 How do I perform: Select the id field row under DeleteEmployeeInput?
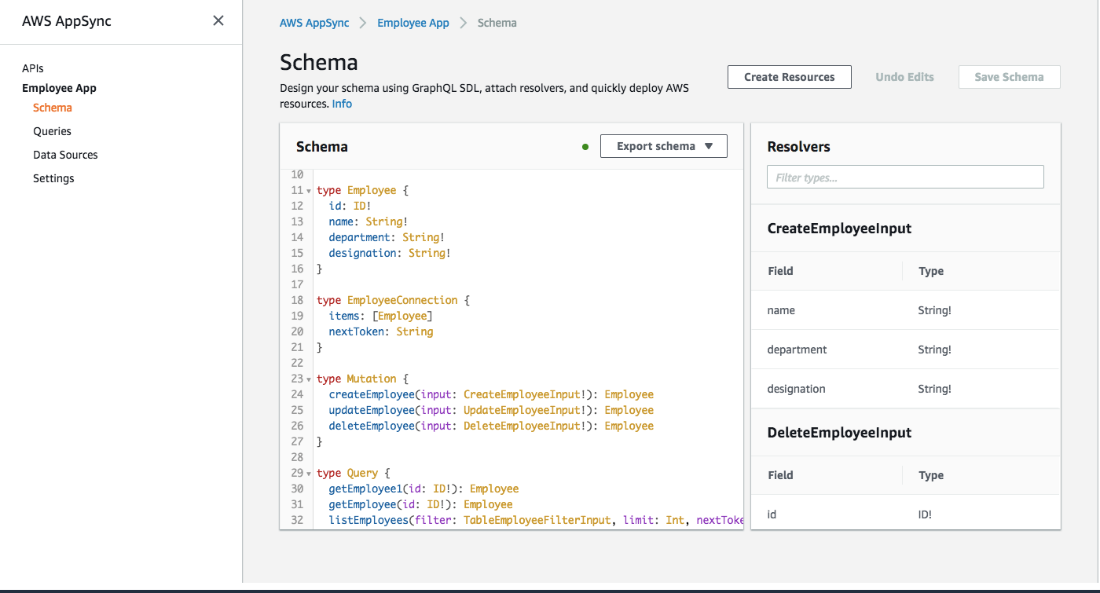pyautogui.click(x=905, y=514)
